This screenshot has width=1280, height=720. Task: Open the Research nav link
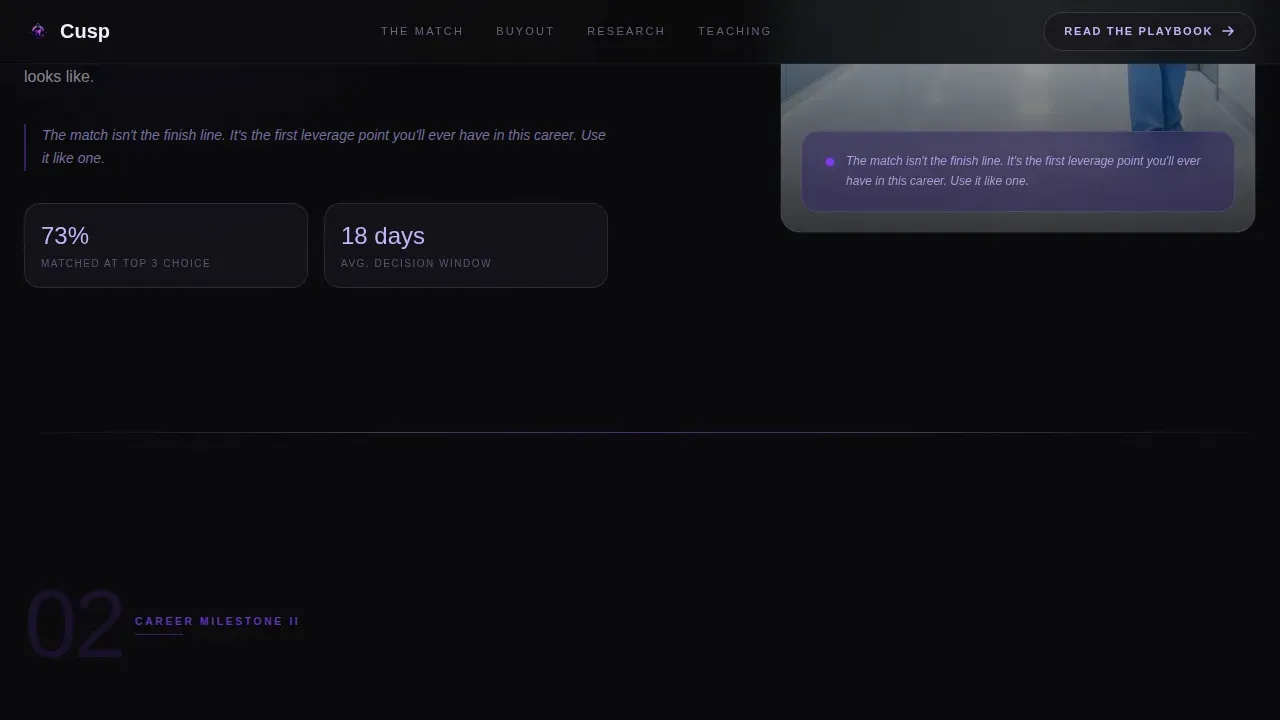pos(626,31)
